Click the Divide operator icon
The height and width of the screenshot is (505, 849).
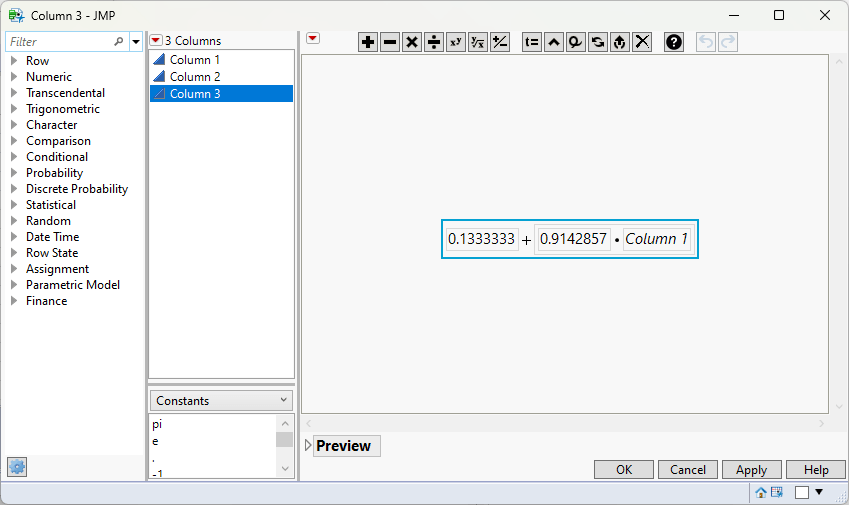(434, 42)
